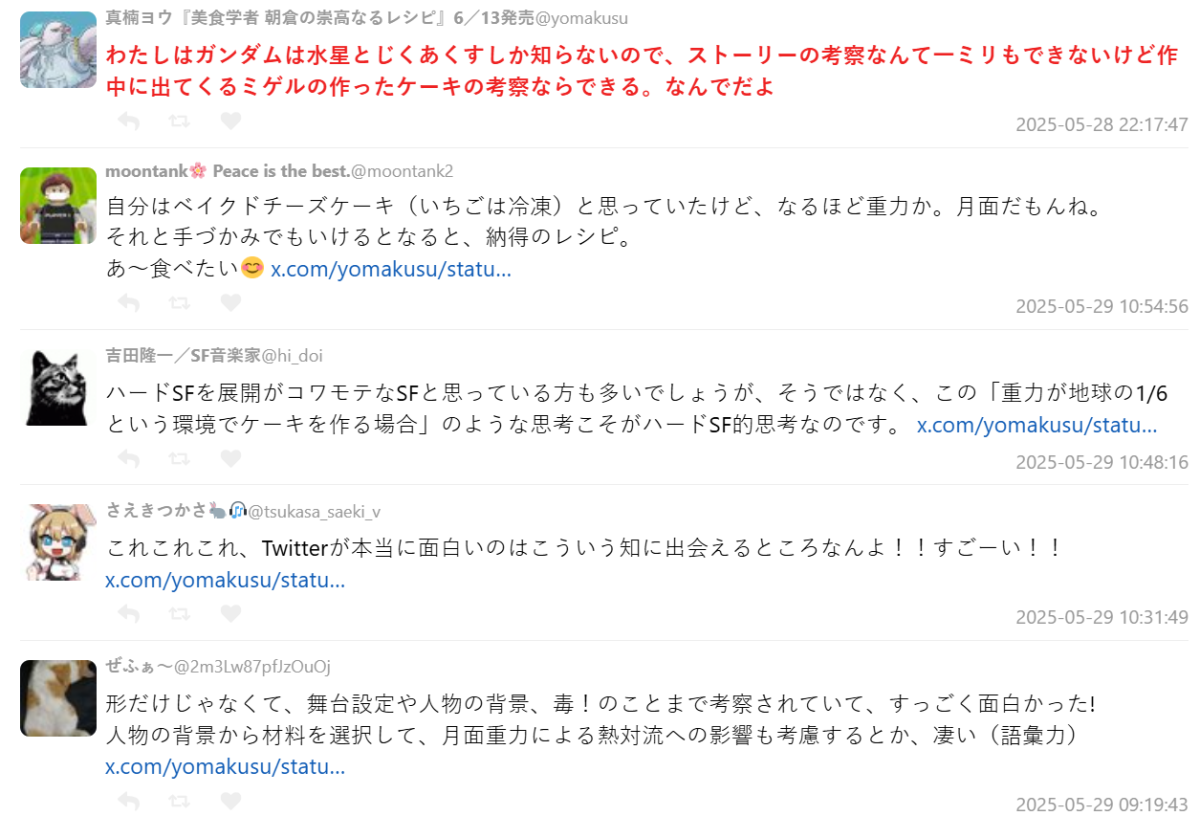
Task: Open x.com link in moontank2's tweet
Action: tap(391, 269)
